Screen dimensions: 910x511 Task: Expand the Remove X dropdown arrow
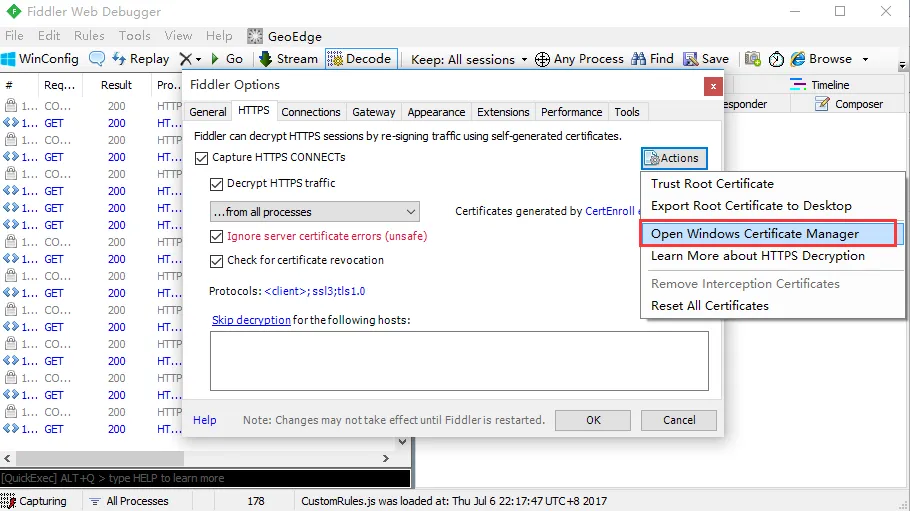(x=198, y=59)
